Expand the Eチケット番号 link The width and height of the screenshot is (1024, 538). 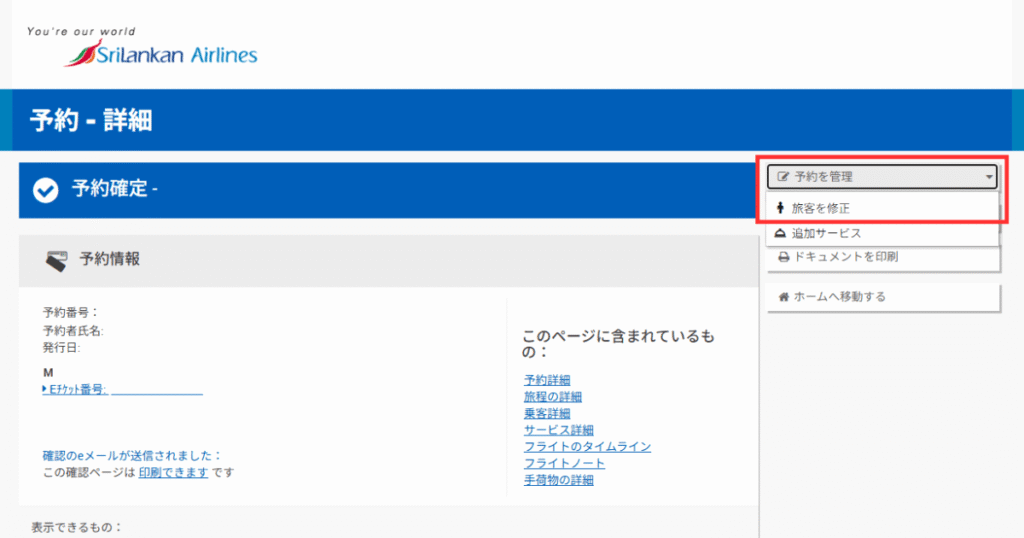click(74, 390)
